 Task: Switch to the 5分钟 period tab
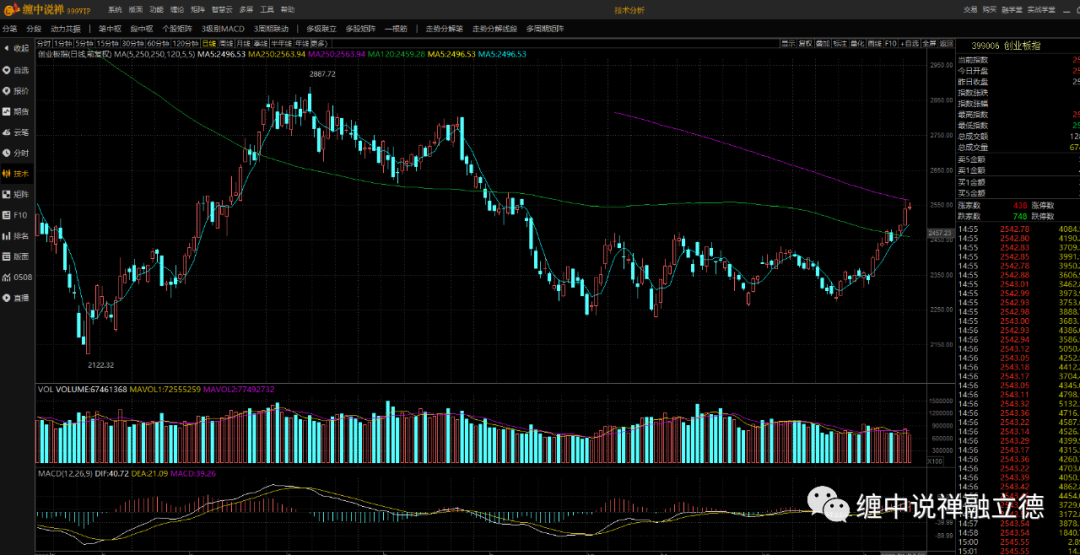point(84,43)
